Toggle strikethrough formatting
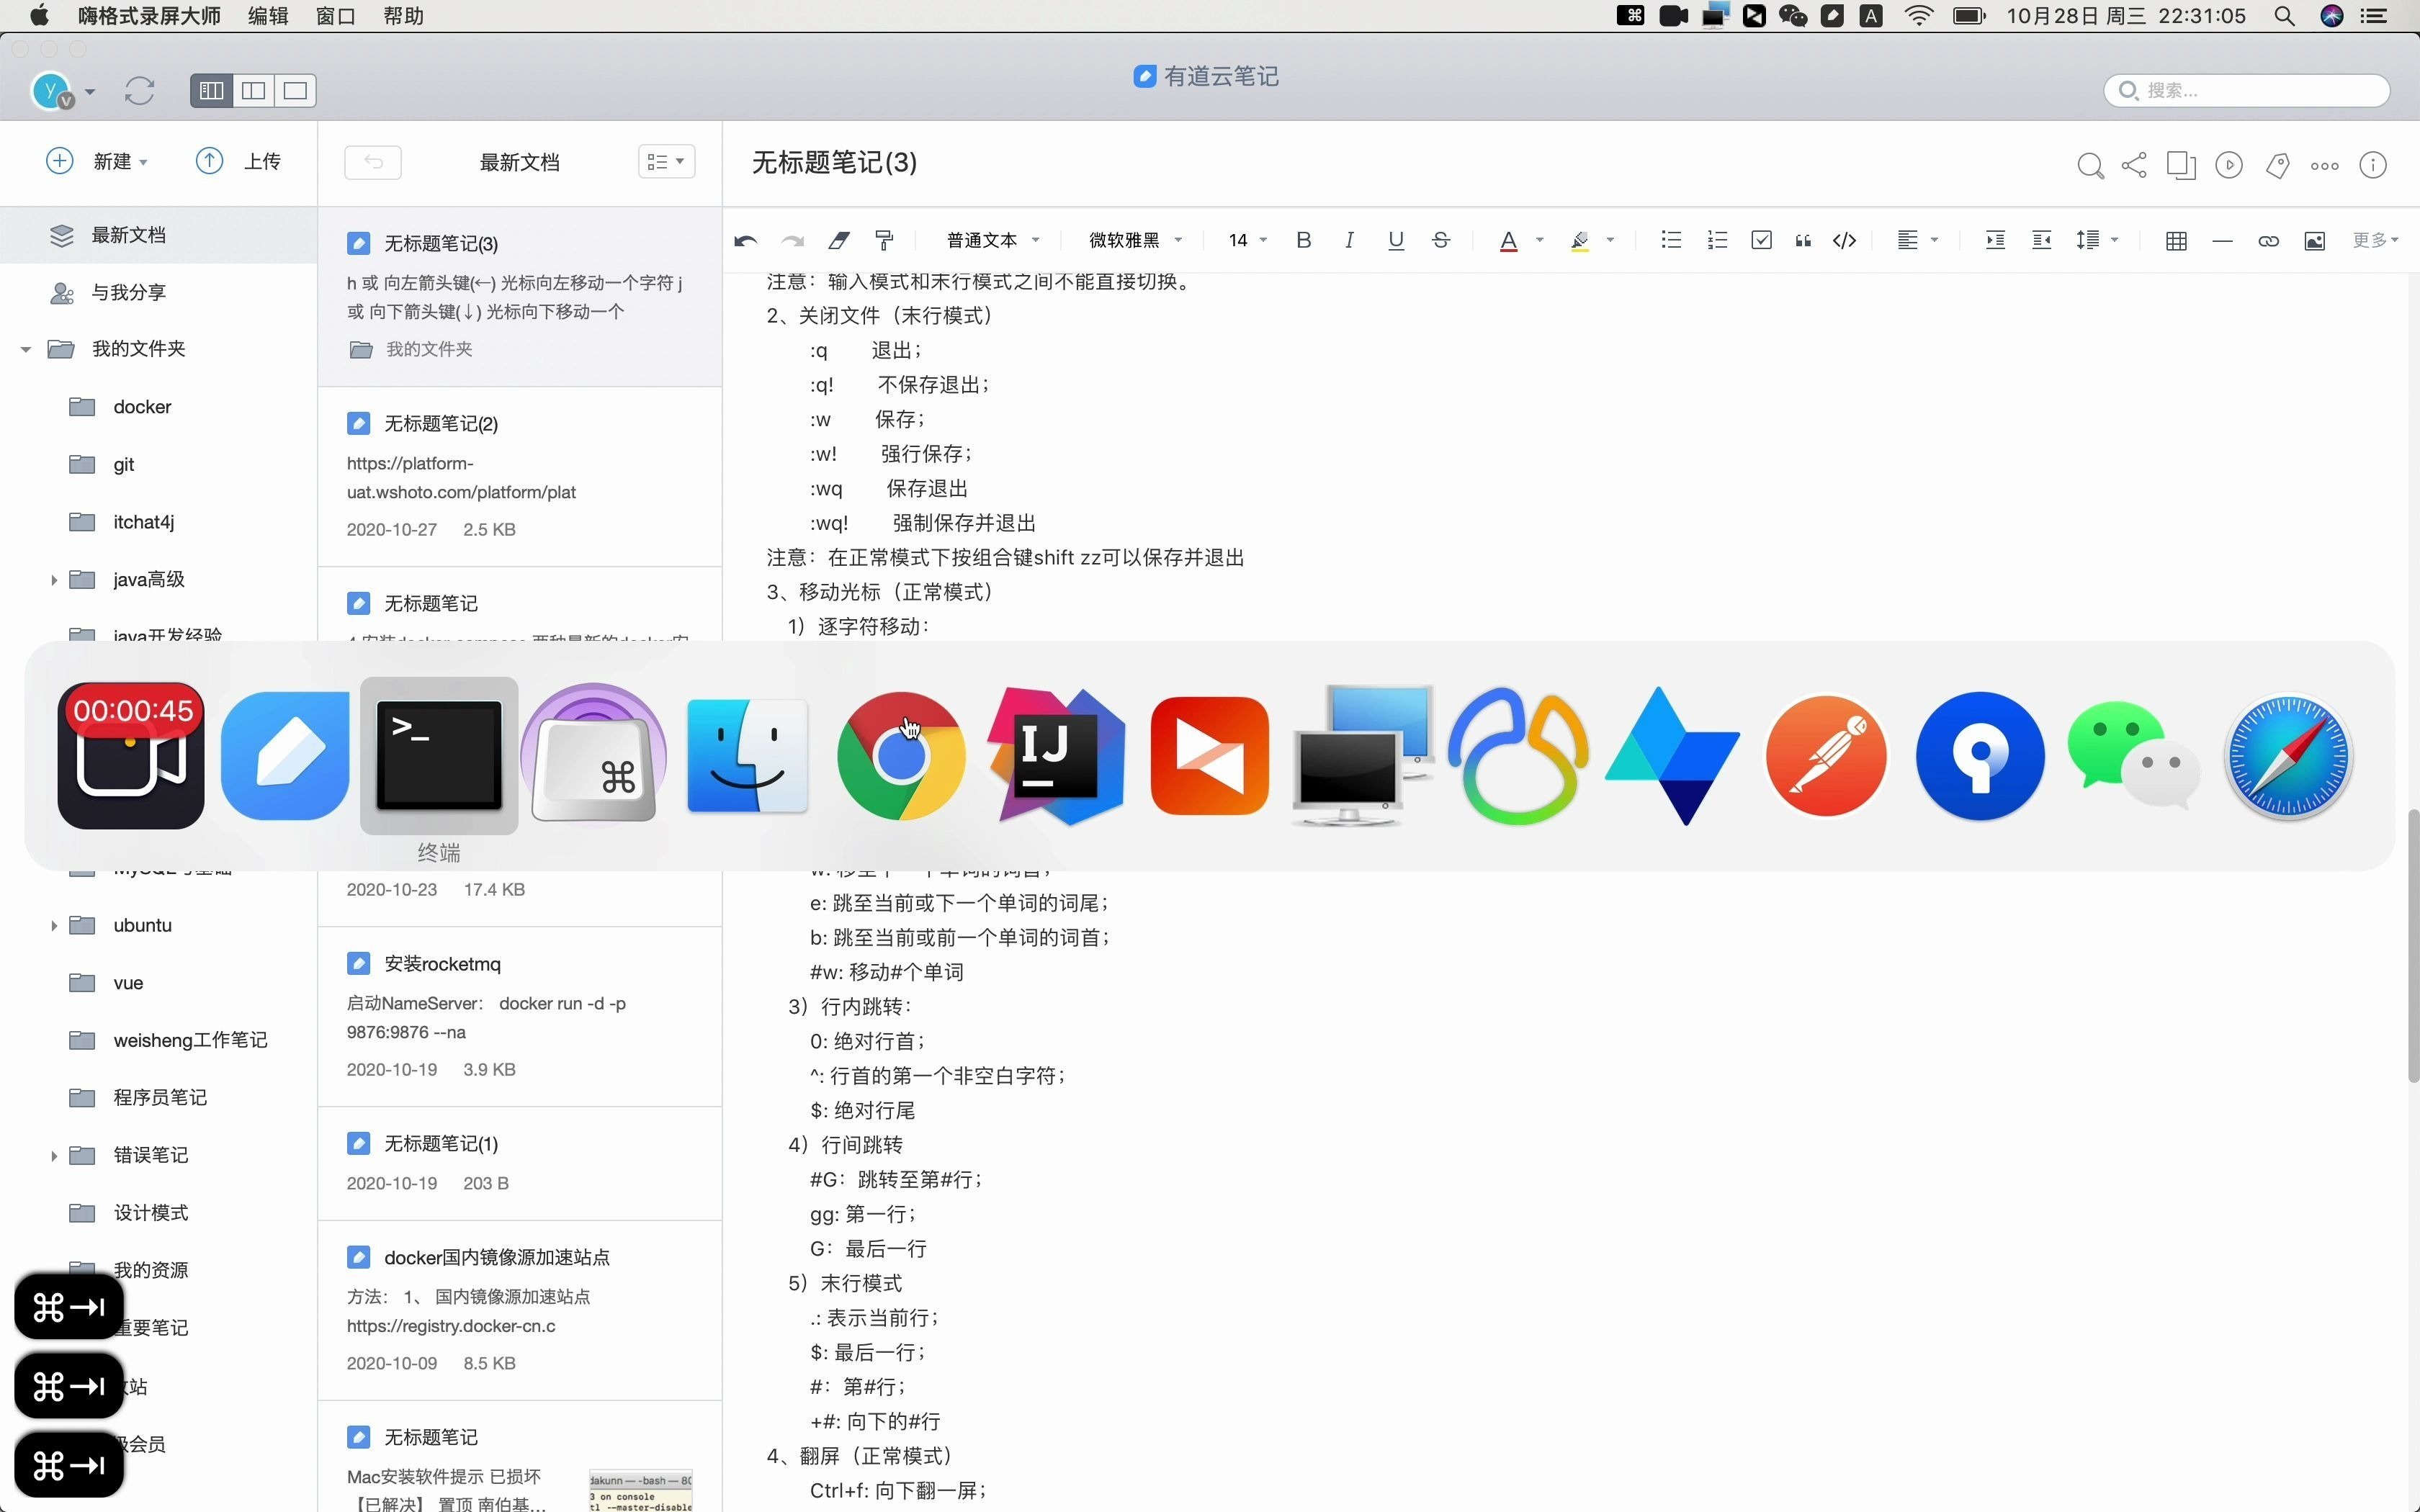This screenshot has width=2420, height=1512. 1441,240
